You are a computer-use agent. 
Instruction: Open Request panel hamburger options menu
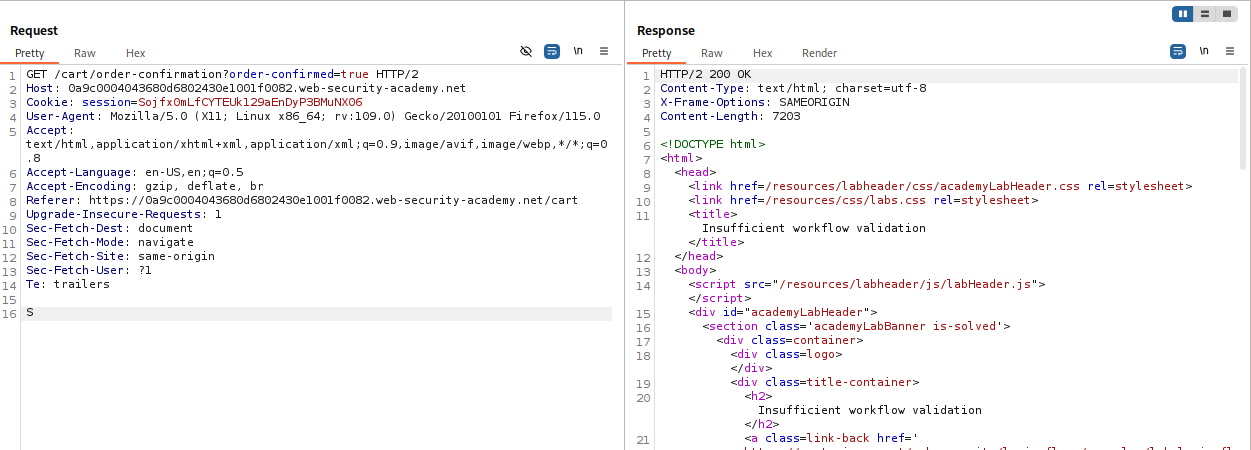click(x=604, y=51)
